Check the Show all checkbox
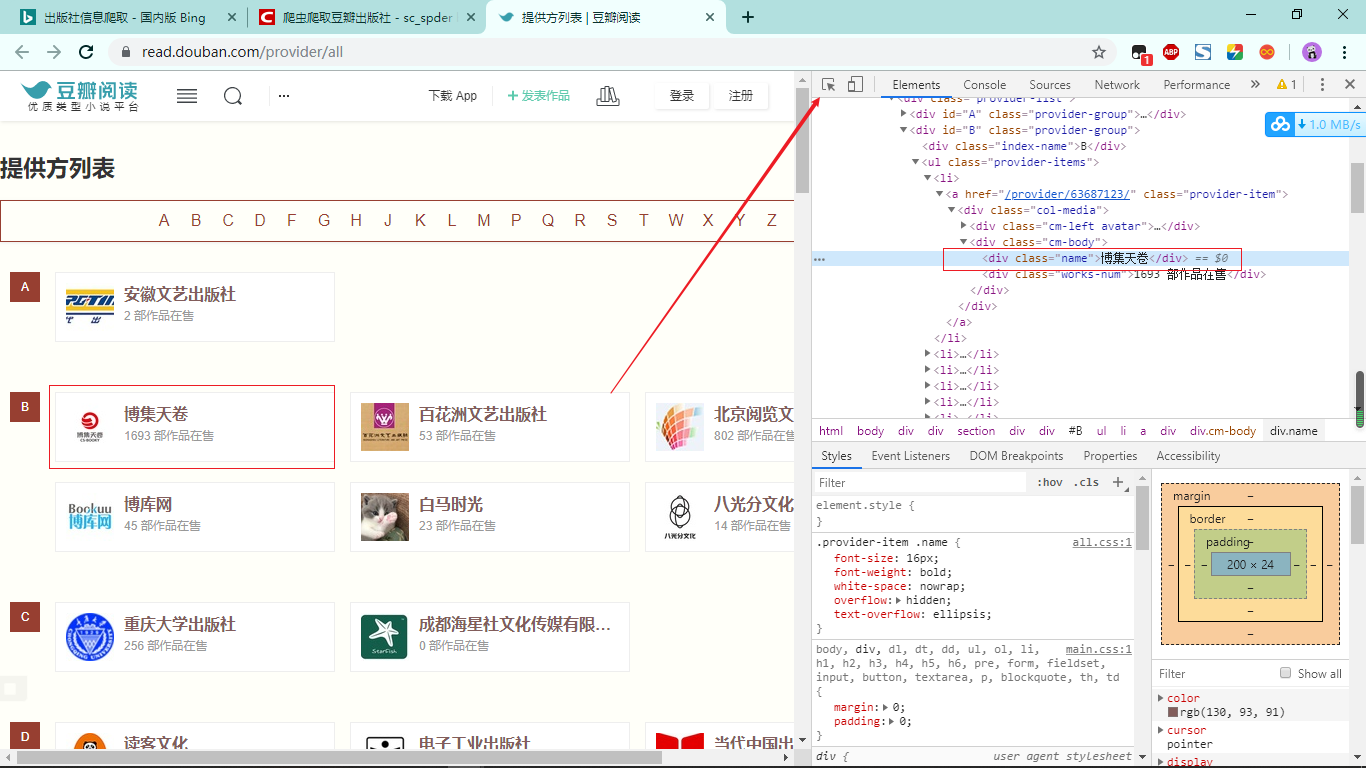 click(1286, 673)
